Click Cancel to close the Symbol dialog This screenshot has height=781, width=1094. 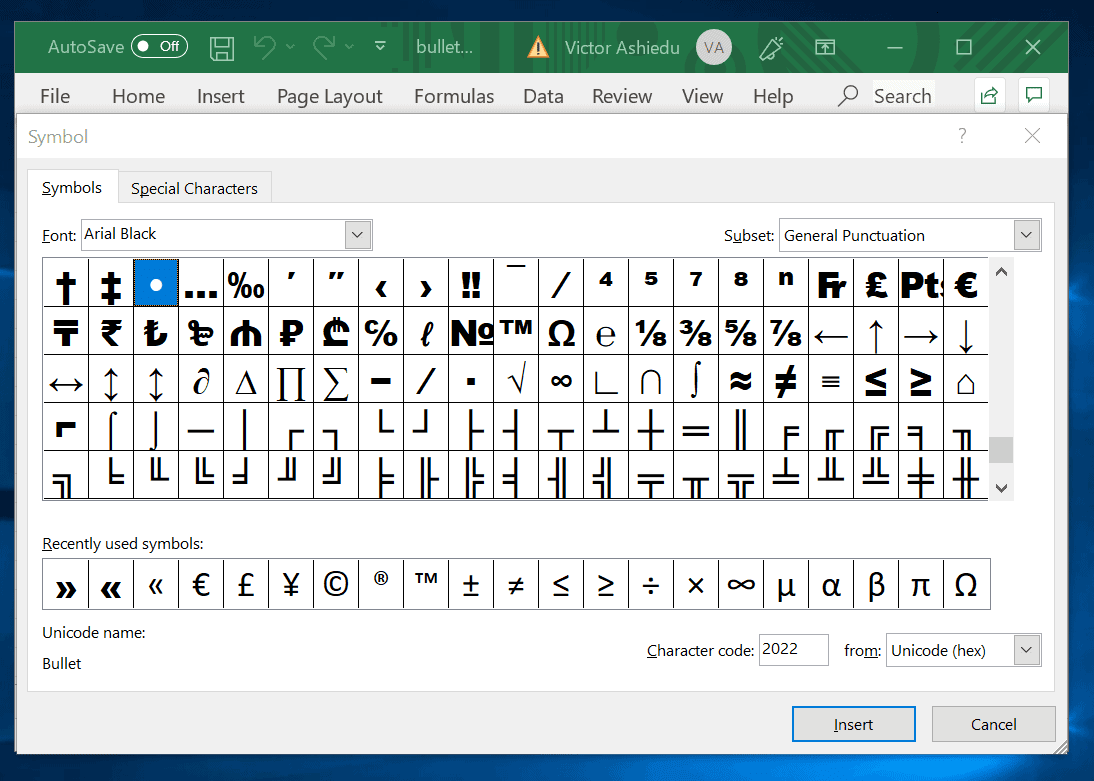coord(993,723)
